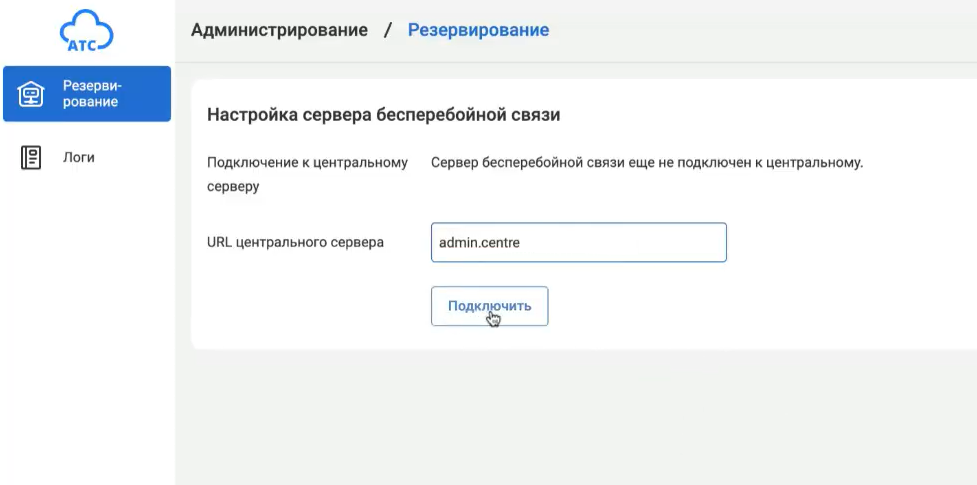
Task: Click the Подключение к центральному серверу label
Action: coord(306,174)
